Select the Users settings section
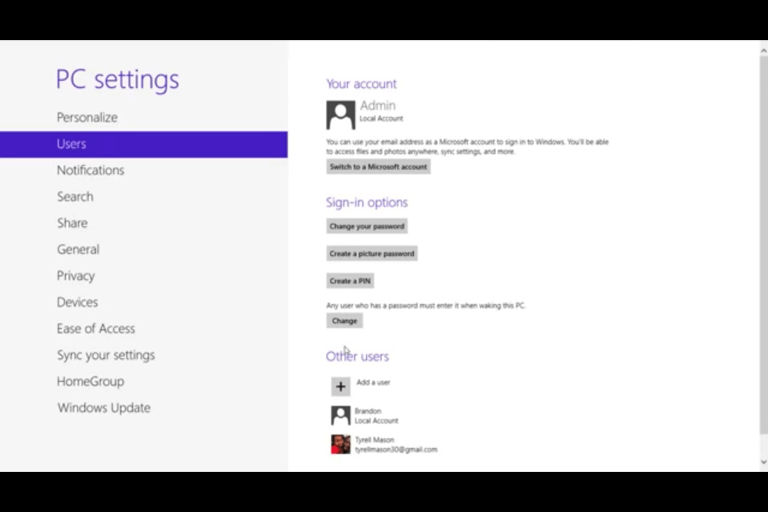The height and width of the screenshot is (512, 768). click(x=144, y=144)
